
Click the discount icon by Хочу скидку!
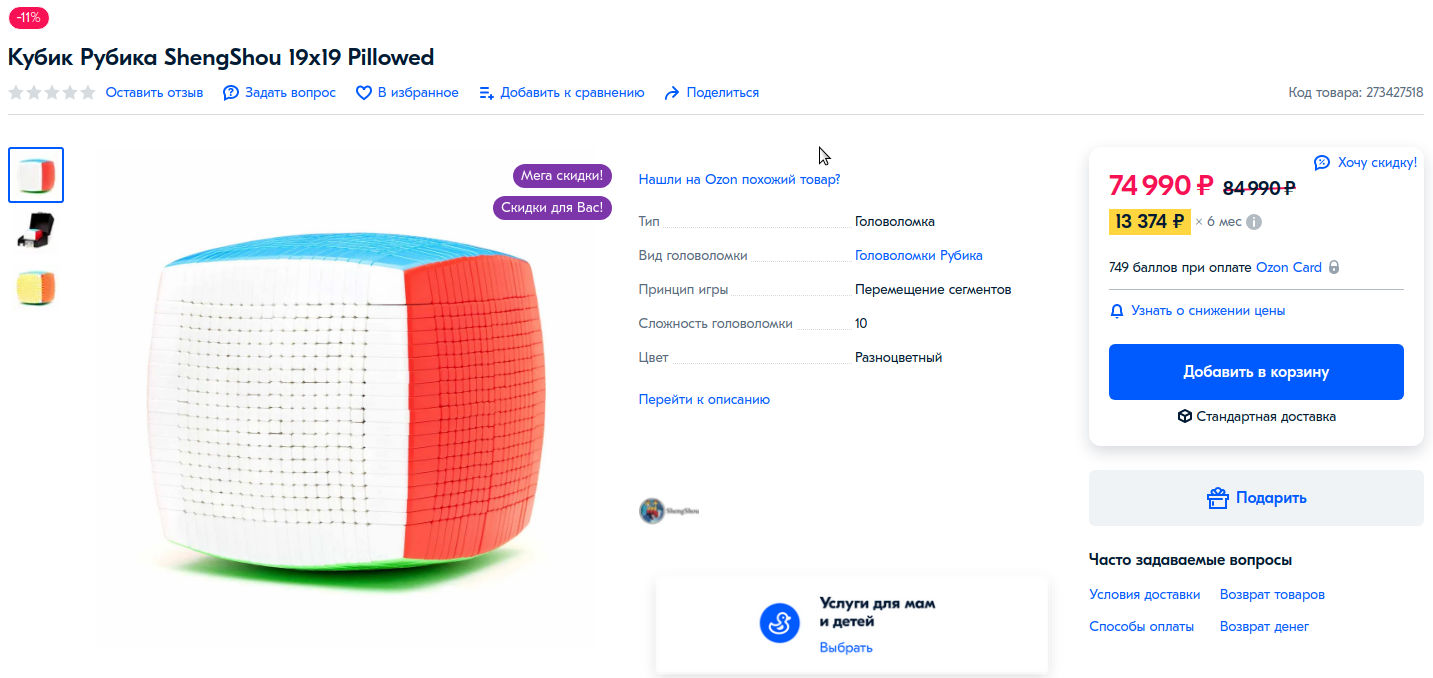[1322, 162]
